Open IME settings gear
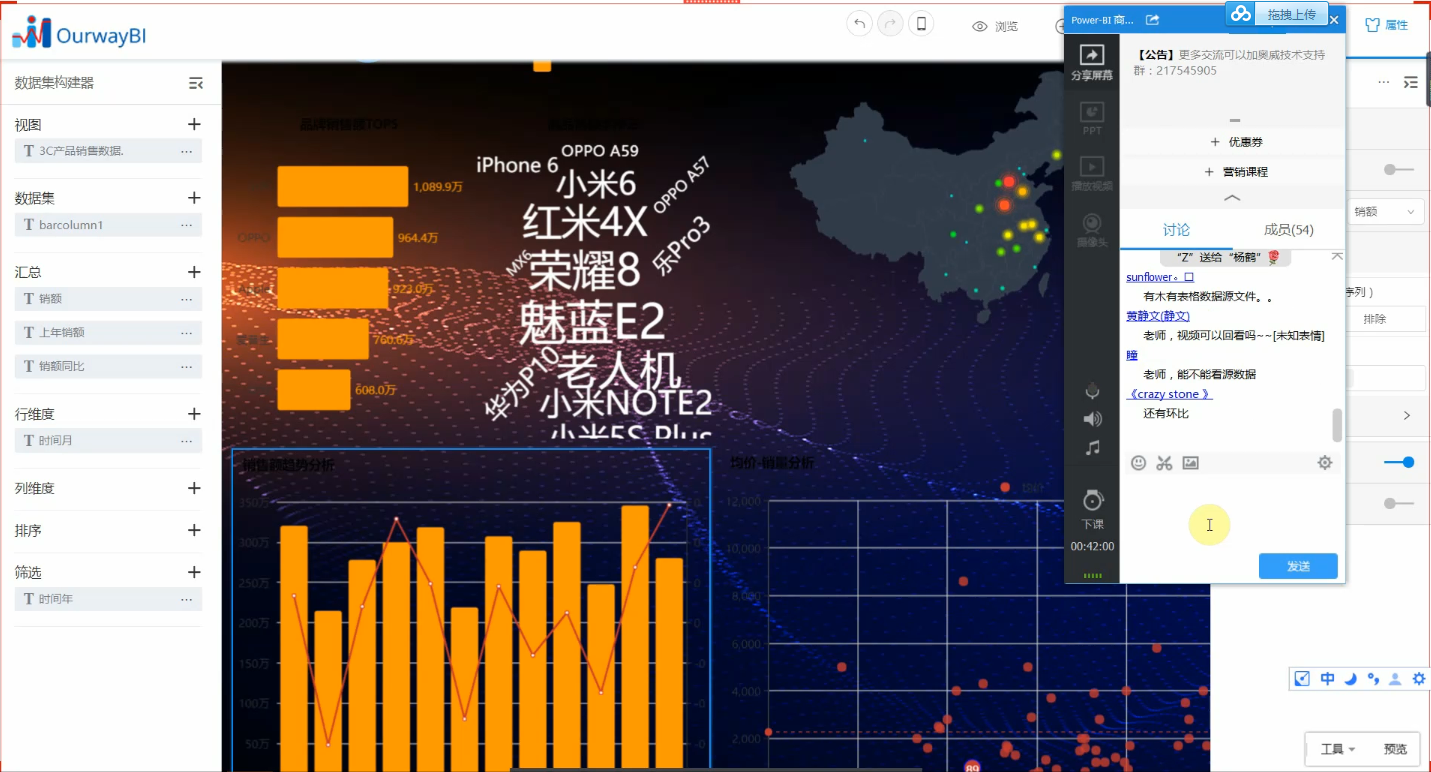 (1419, 679)
